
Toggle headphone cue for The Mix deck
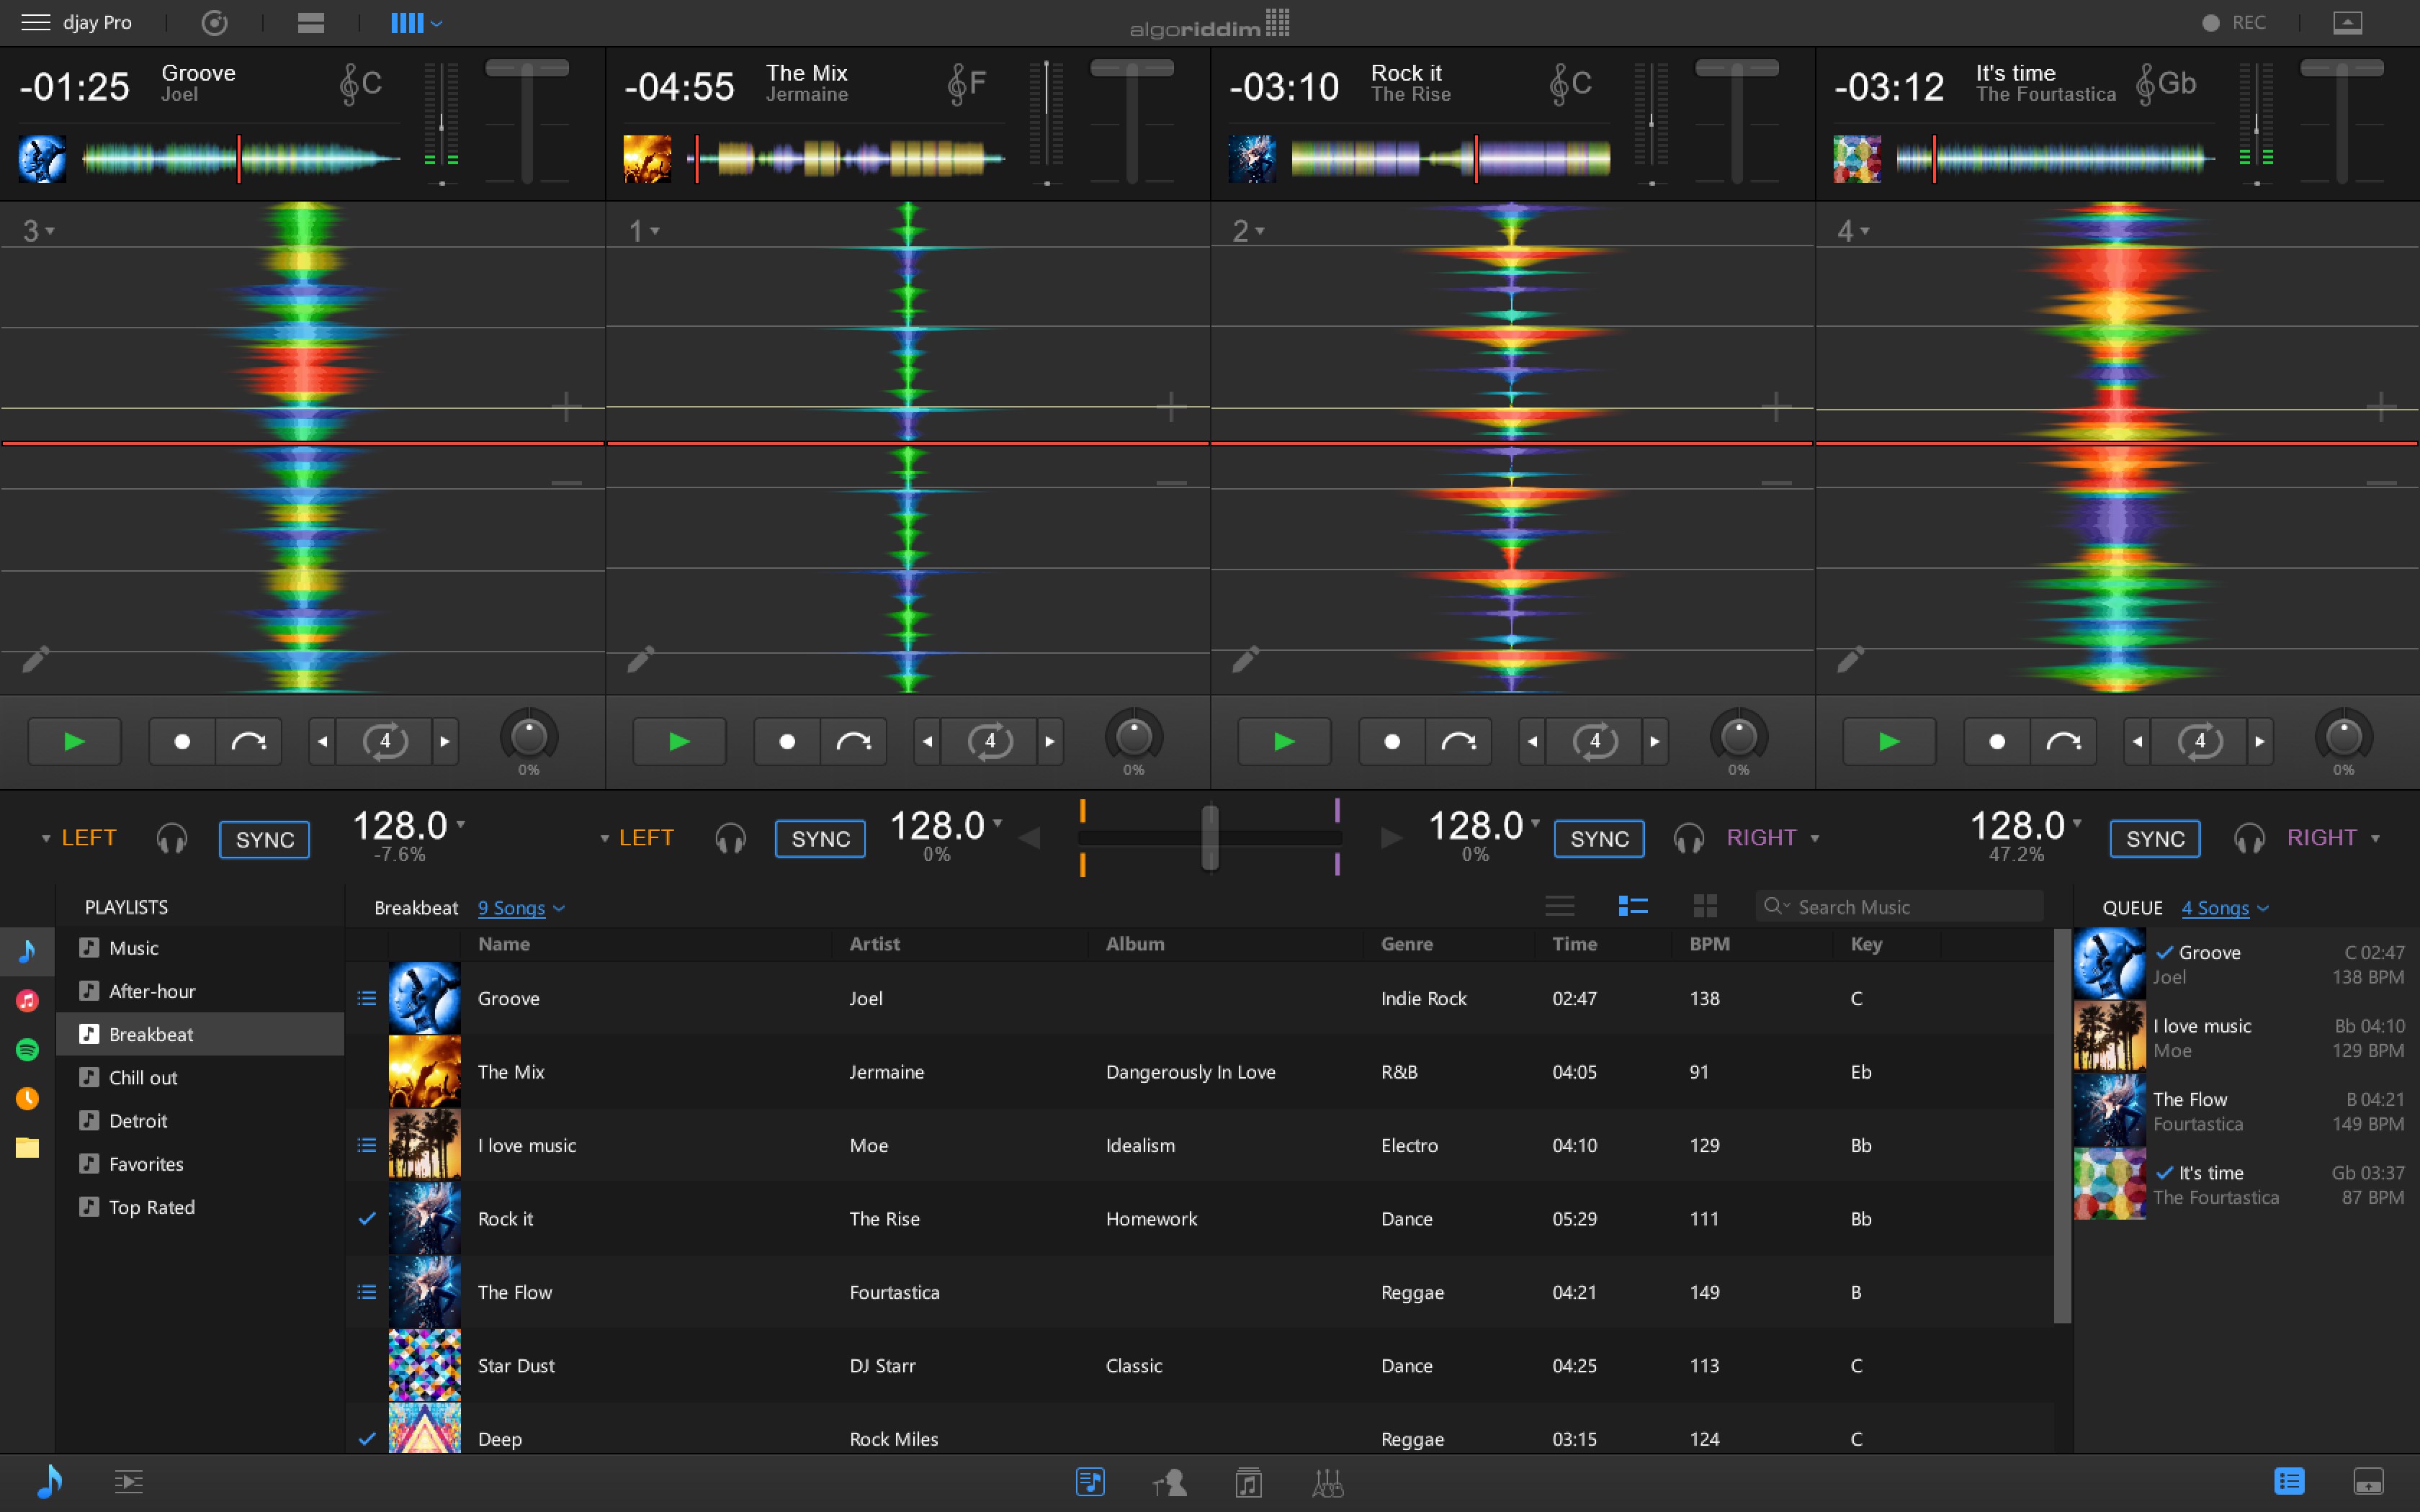click(731, 839)
